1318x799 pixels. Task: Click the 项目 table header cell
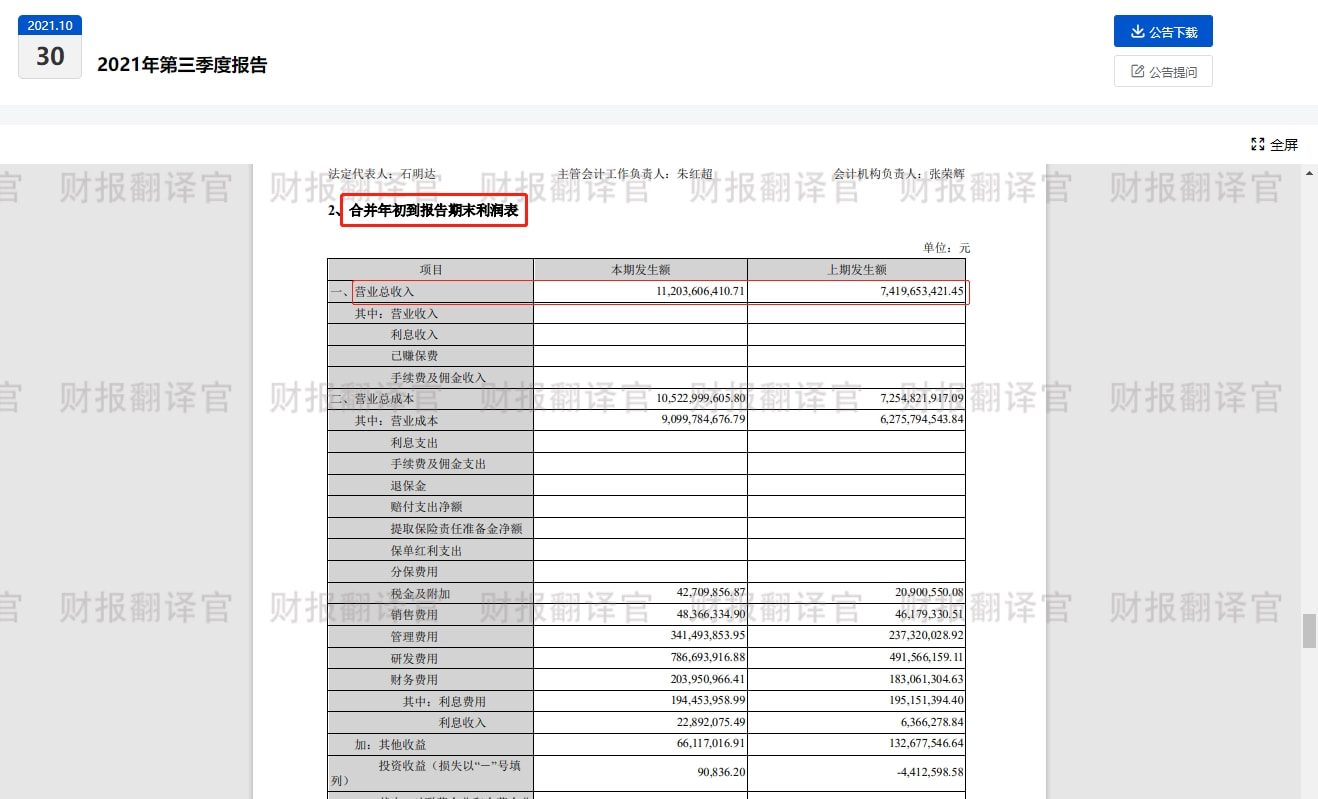pyautogui.click(x=429, y=269)
